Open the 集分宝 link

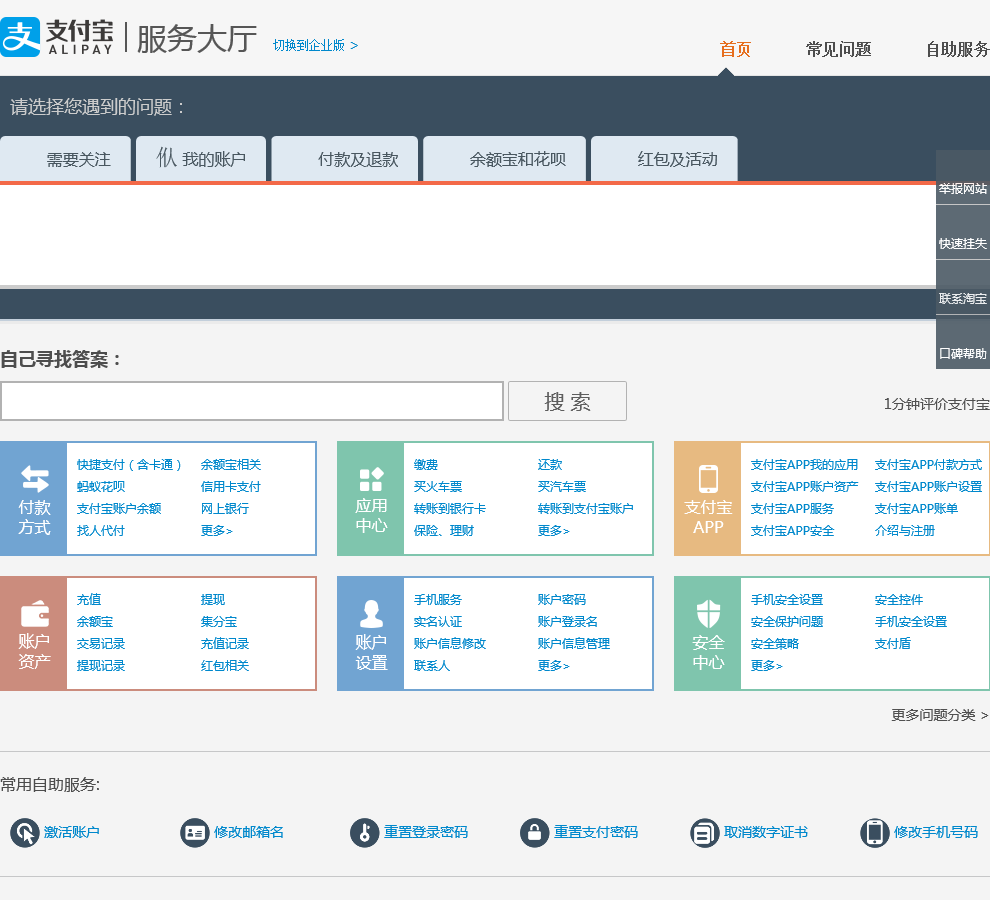pos(219,621)
